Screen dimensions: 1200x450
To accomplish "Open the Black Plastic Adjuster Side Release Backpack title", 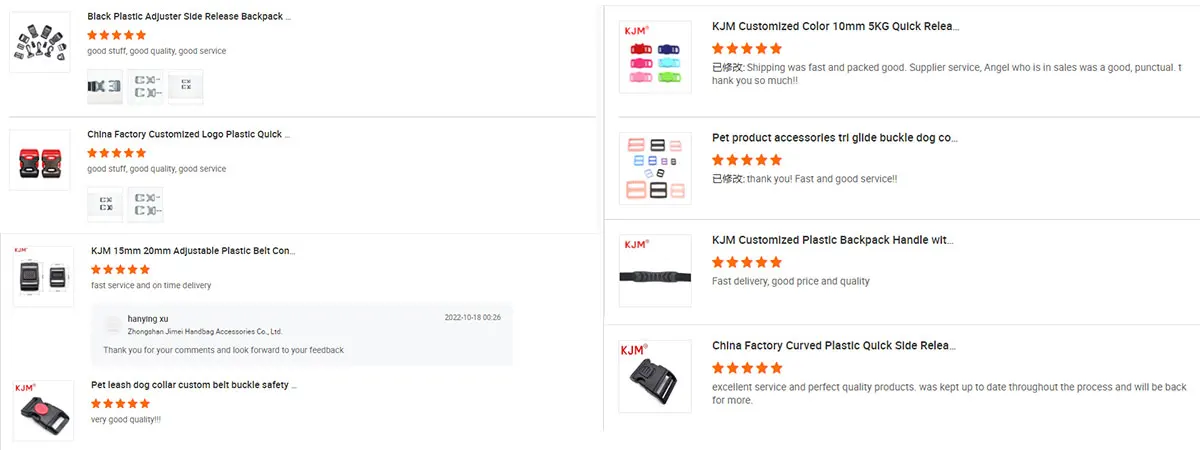I will (x=189, y=17).
